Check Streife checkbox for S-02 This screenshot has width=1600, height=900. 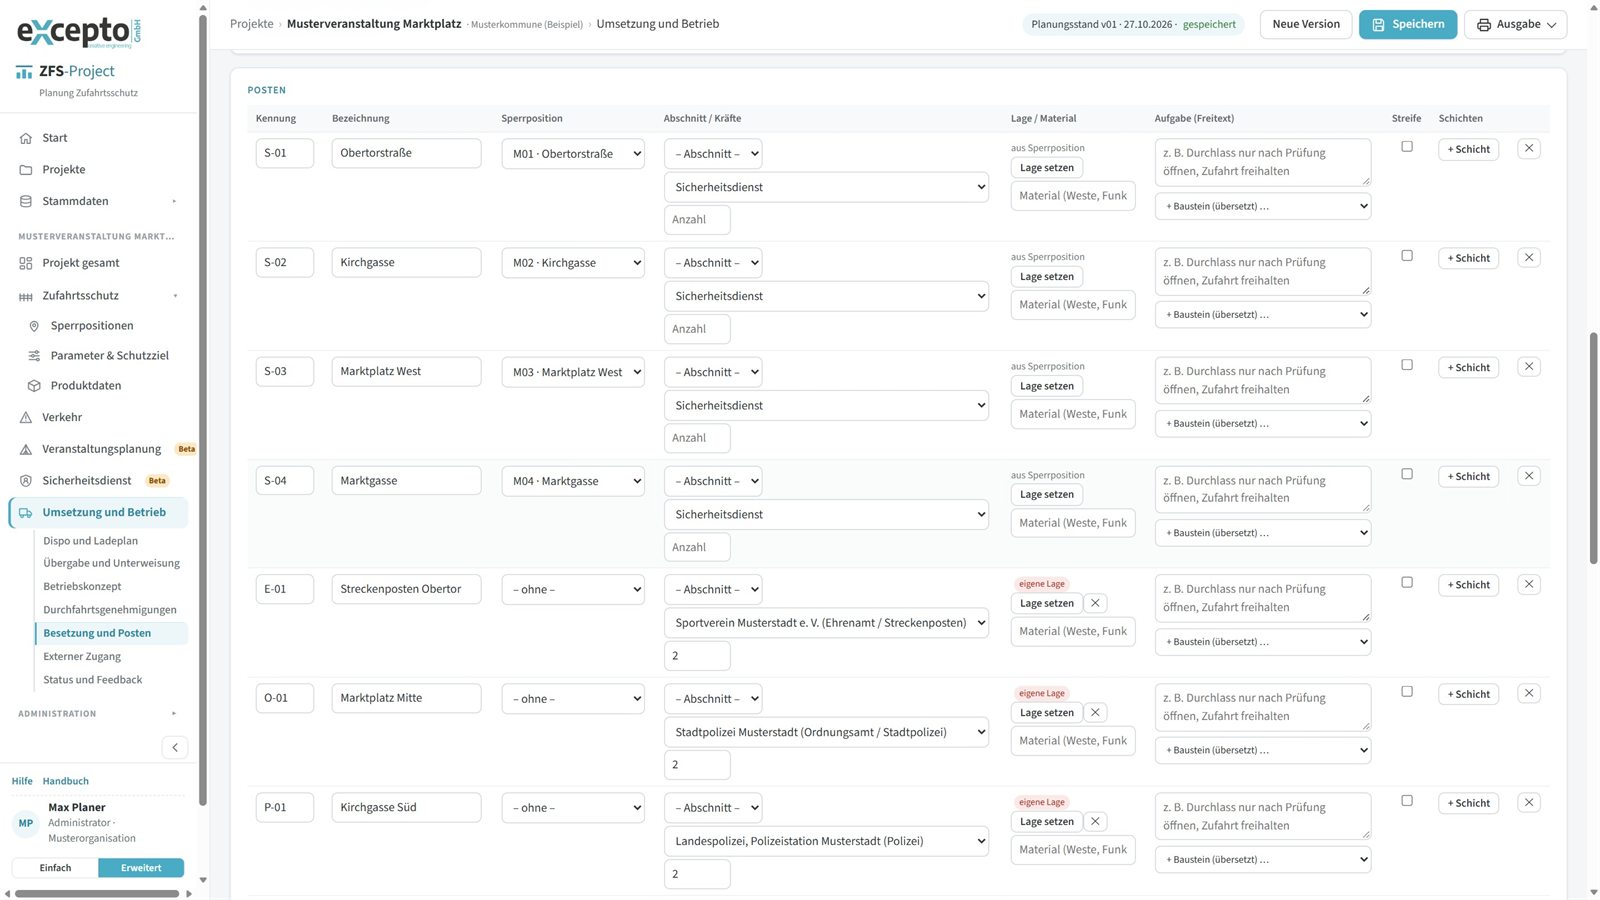click(1407, 256)
